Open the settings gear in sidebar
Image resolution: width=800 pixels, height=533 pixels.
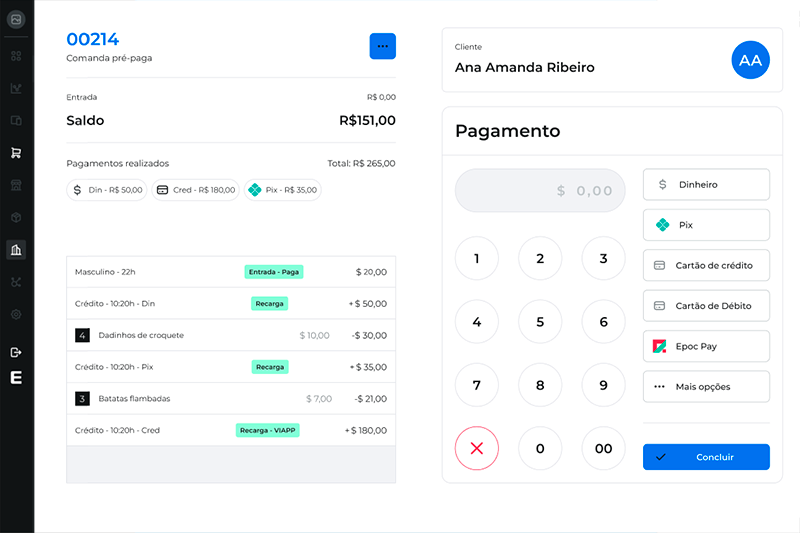click(16, 314)
